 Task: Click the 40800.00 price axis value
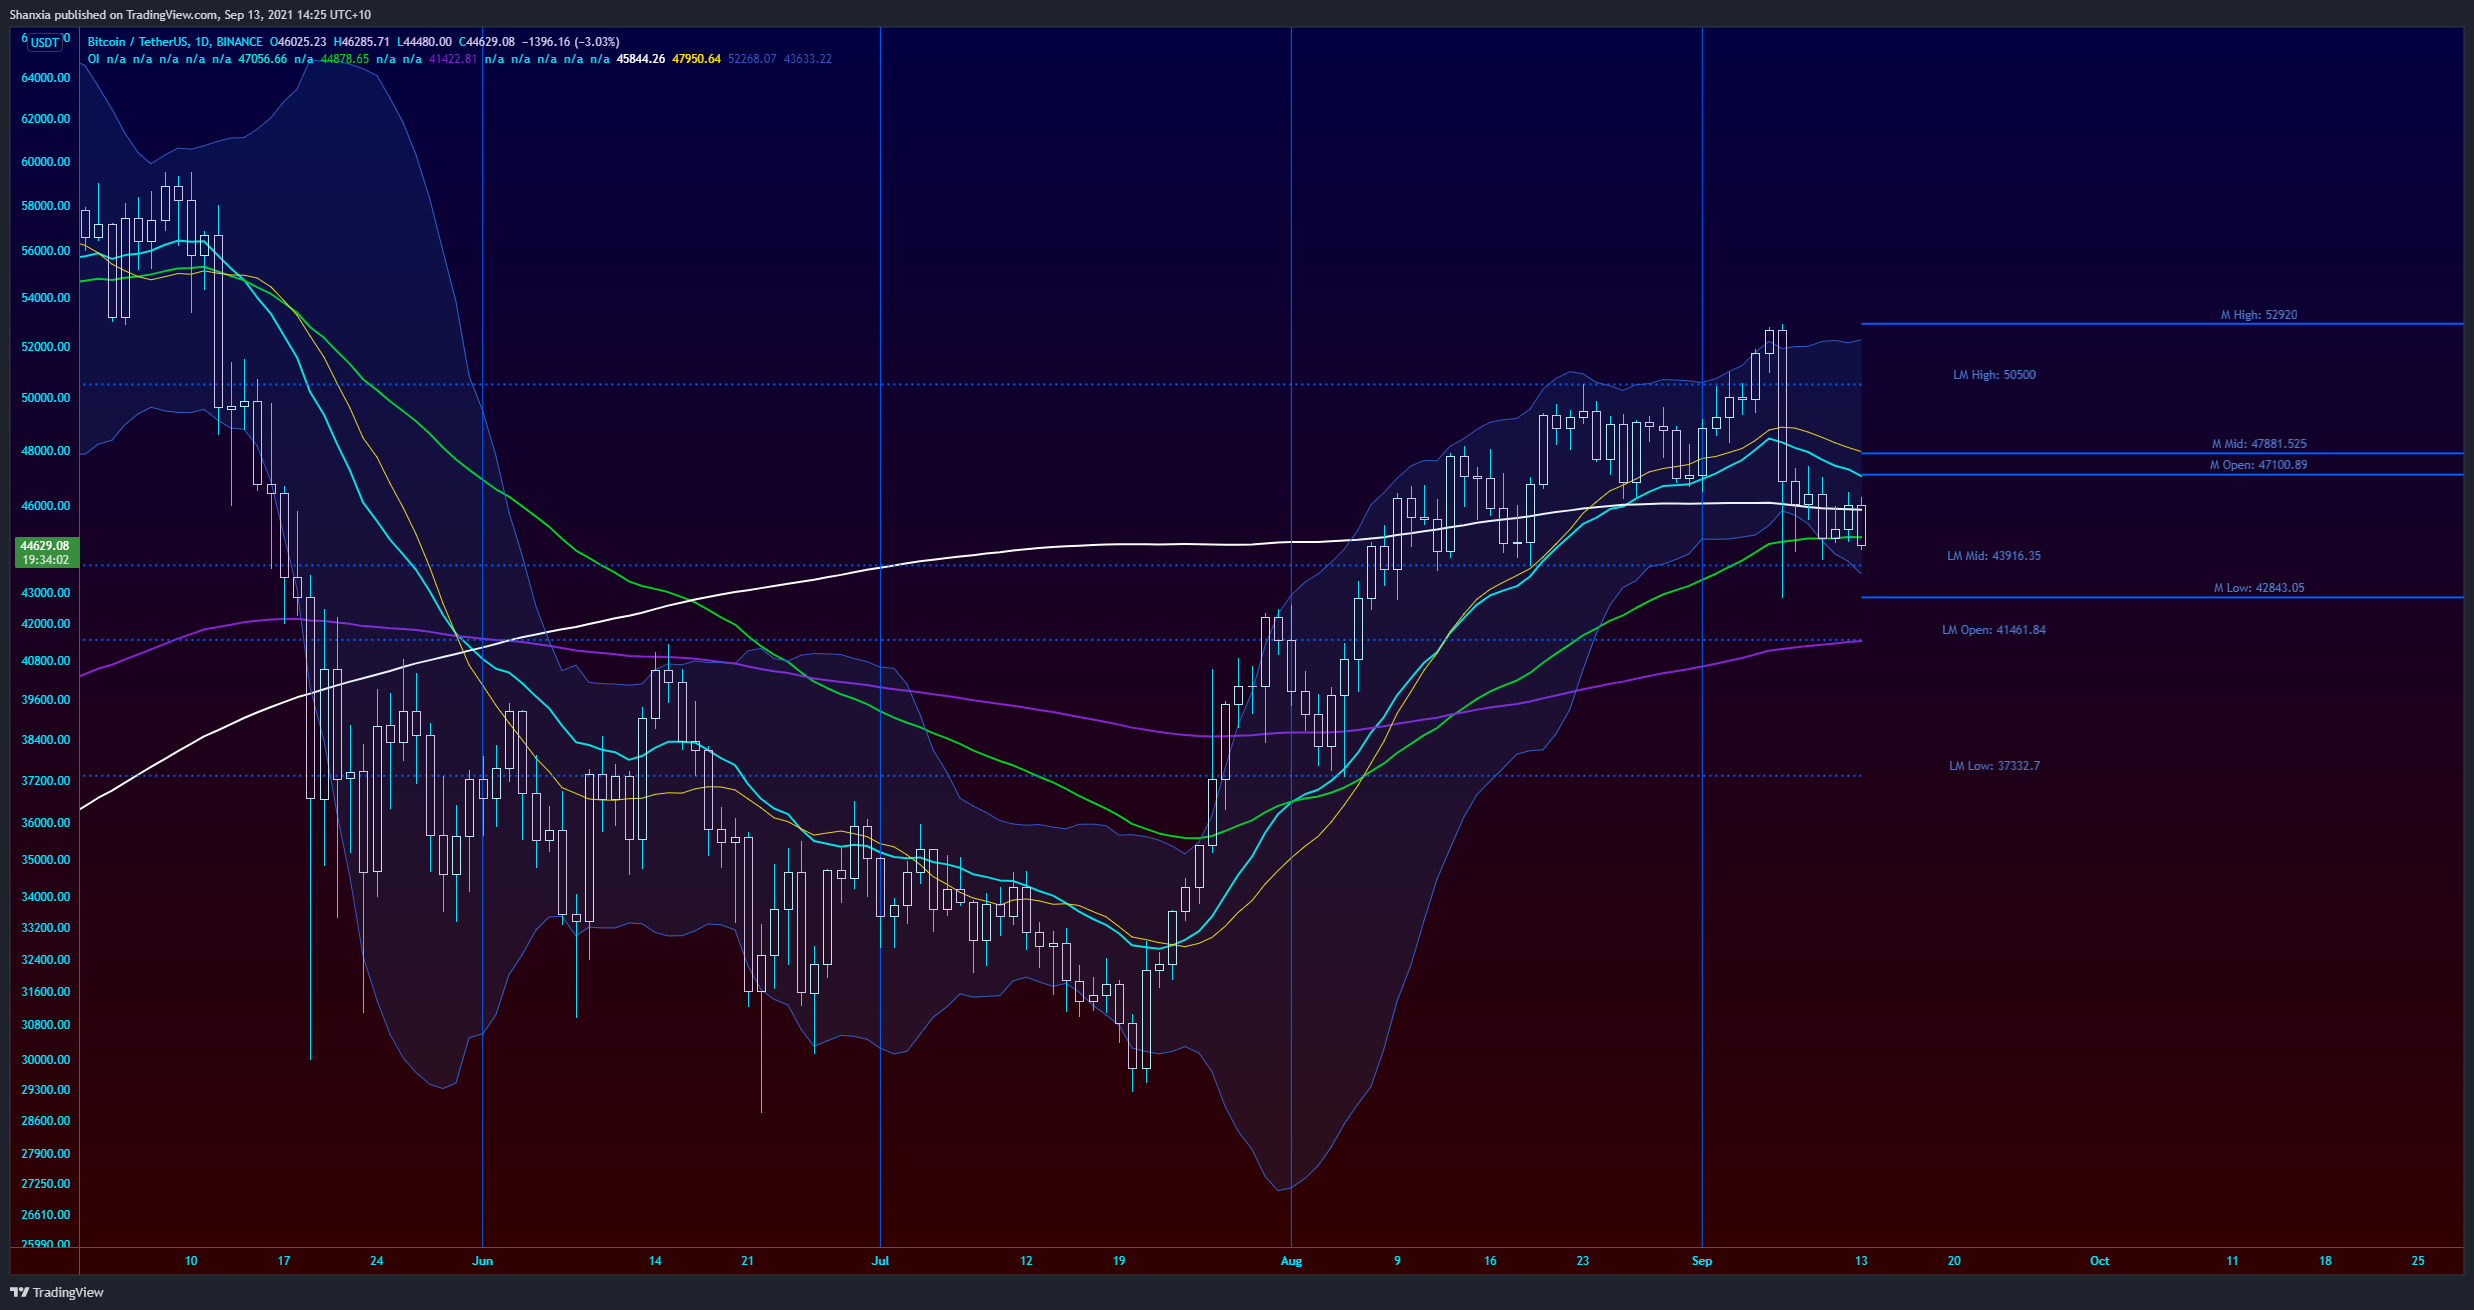(x=45, y=661)
